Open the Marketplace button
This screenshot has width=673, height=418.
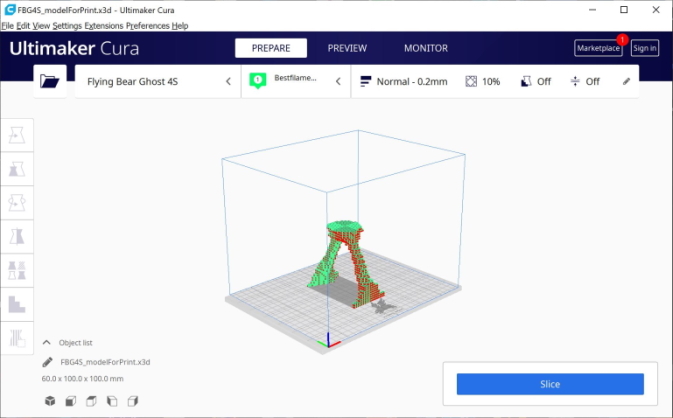tap(598, 48)
